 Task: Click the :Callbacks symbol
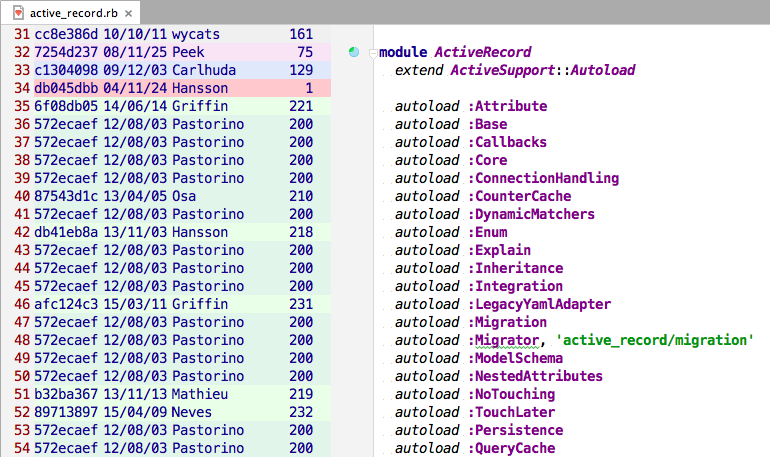(507, 142)
